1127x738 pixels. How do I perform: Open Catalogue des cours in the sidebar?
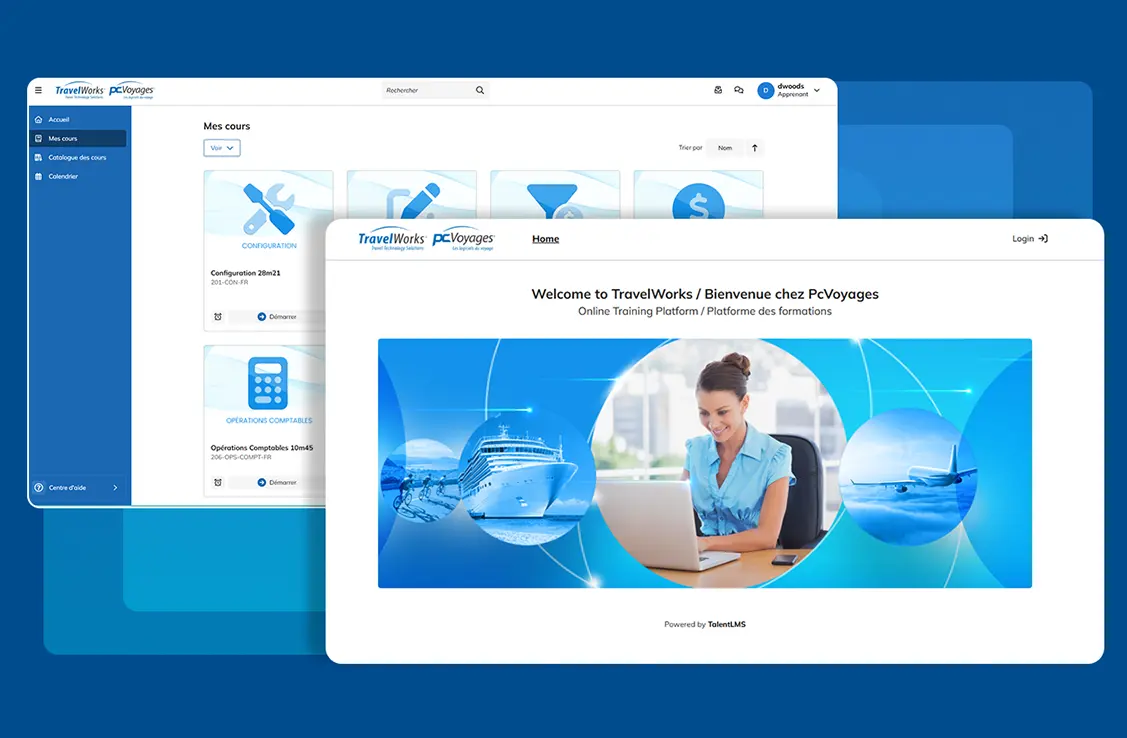[78, 157]
